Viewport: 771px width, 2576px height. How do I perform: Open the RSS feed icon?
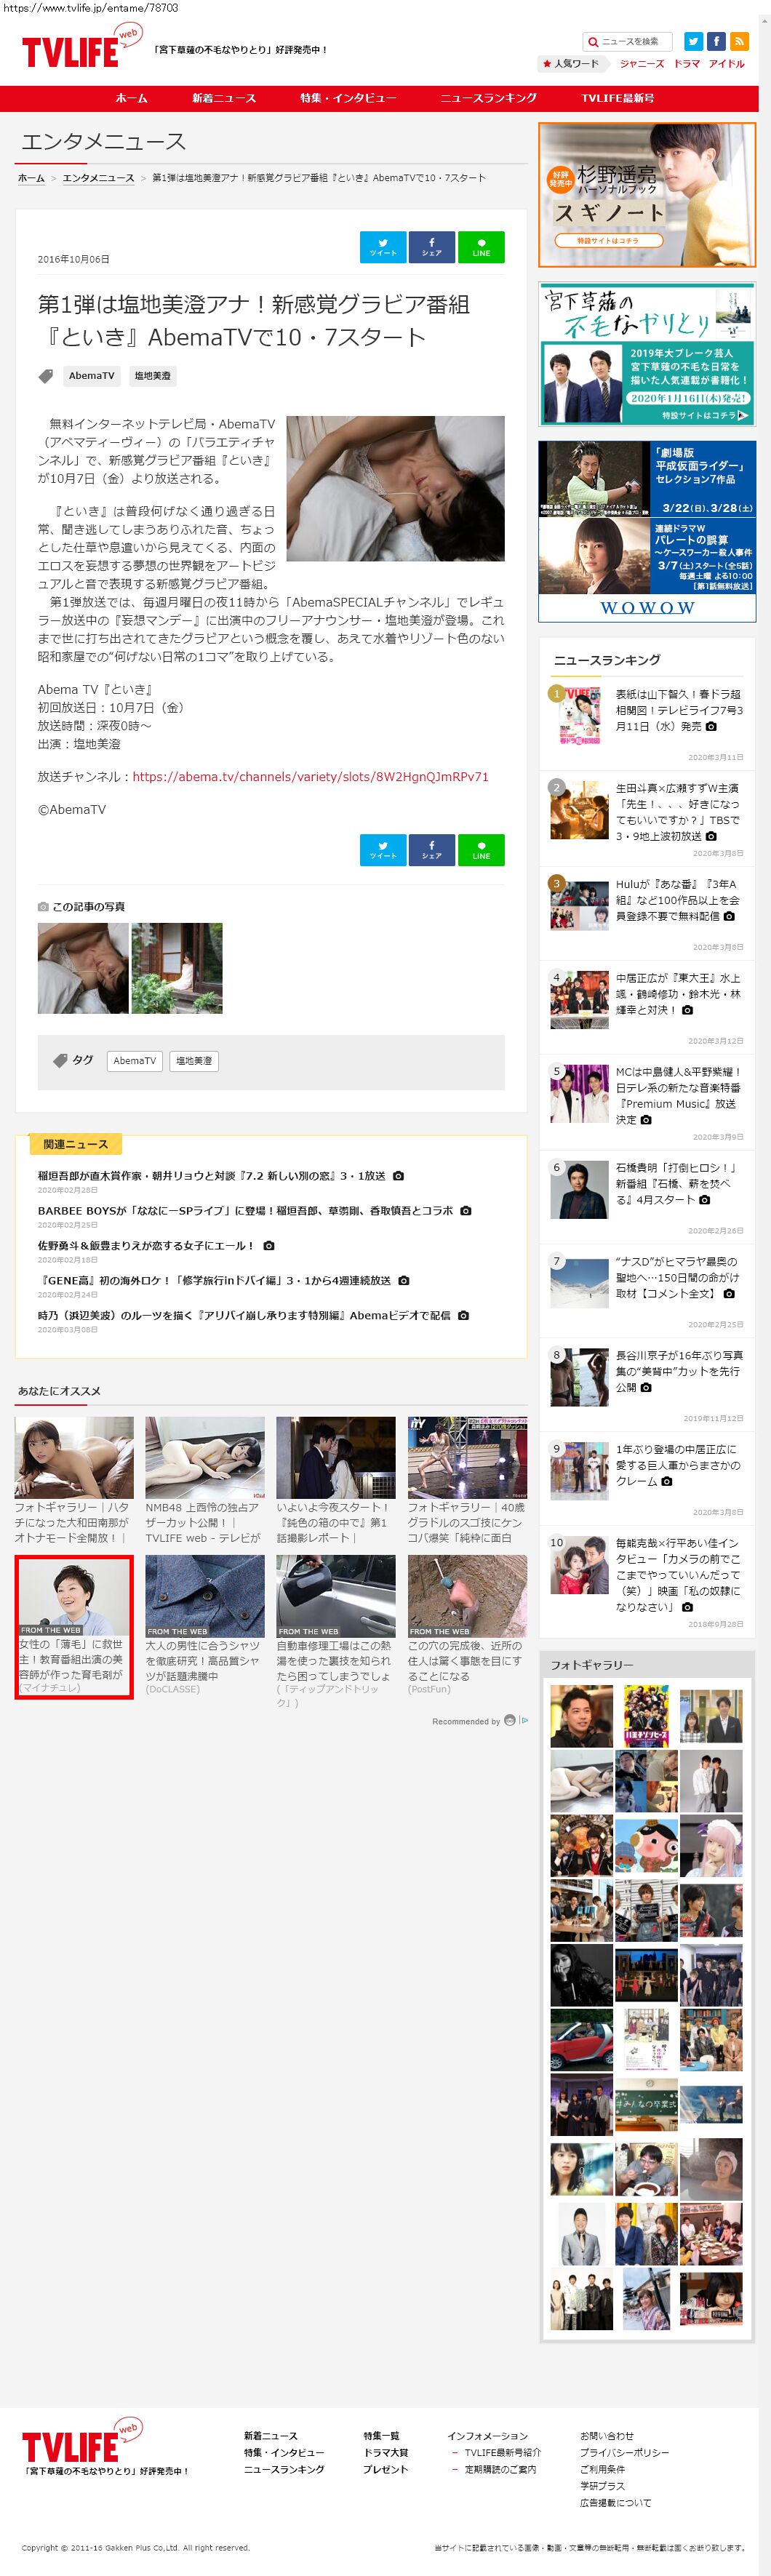[739, 41]
